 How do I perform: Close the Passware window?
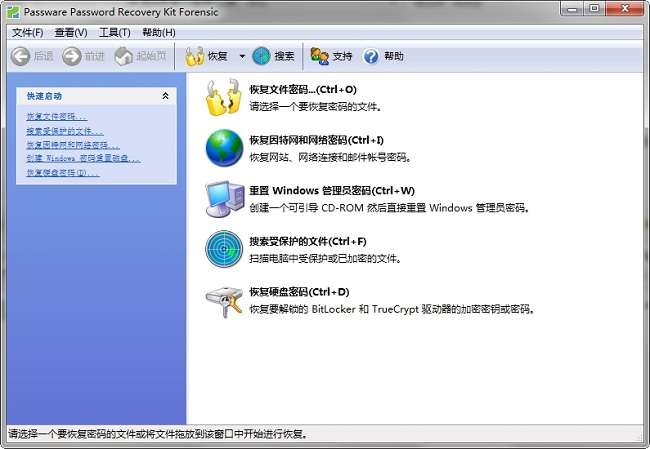pos(624,9)
